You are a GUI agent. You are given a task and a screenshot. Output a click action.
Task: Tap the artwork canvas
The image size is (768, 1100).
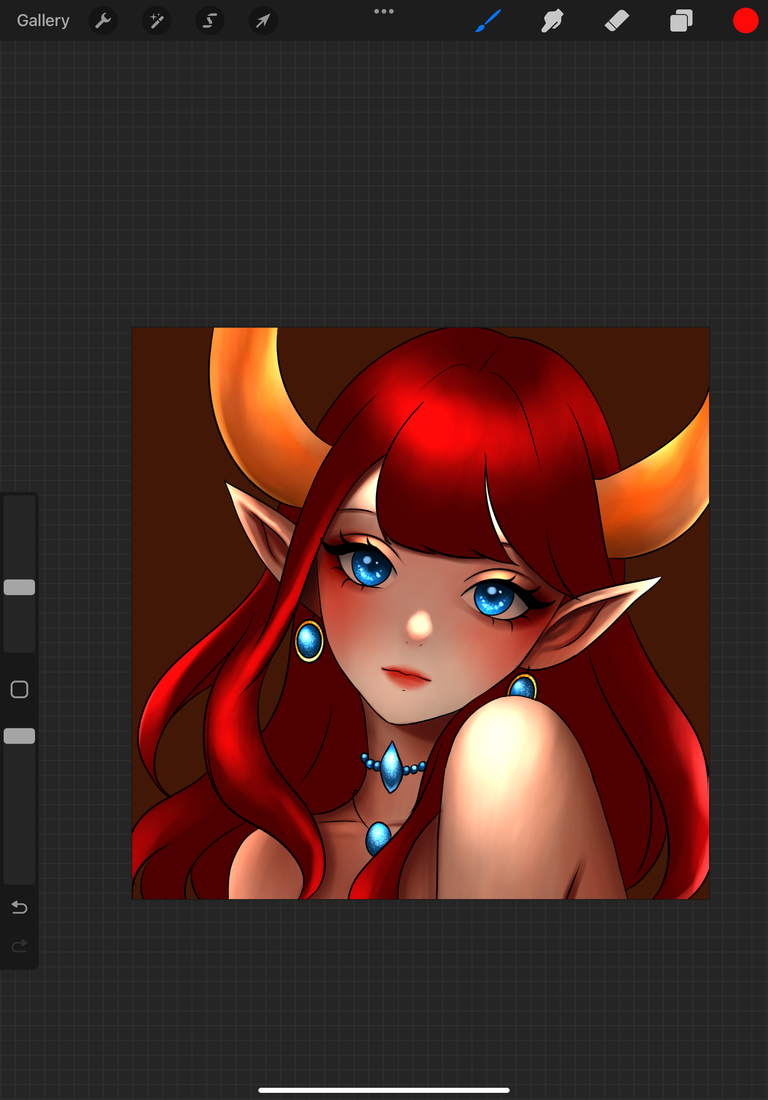pos(421,613)
